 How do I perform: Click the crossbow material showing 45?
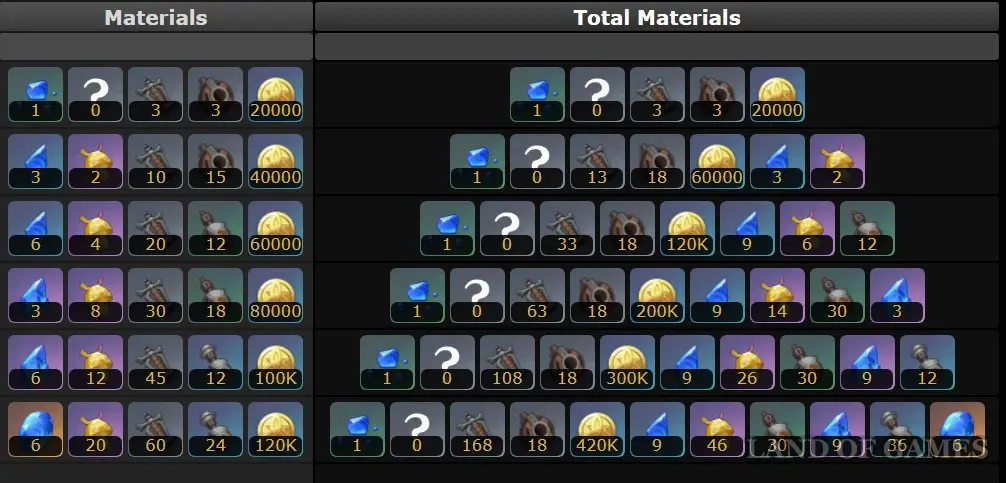(155, 362)
